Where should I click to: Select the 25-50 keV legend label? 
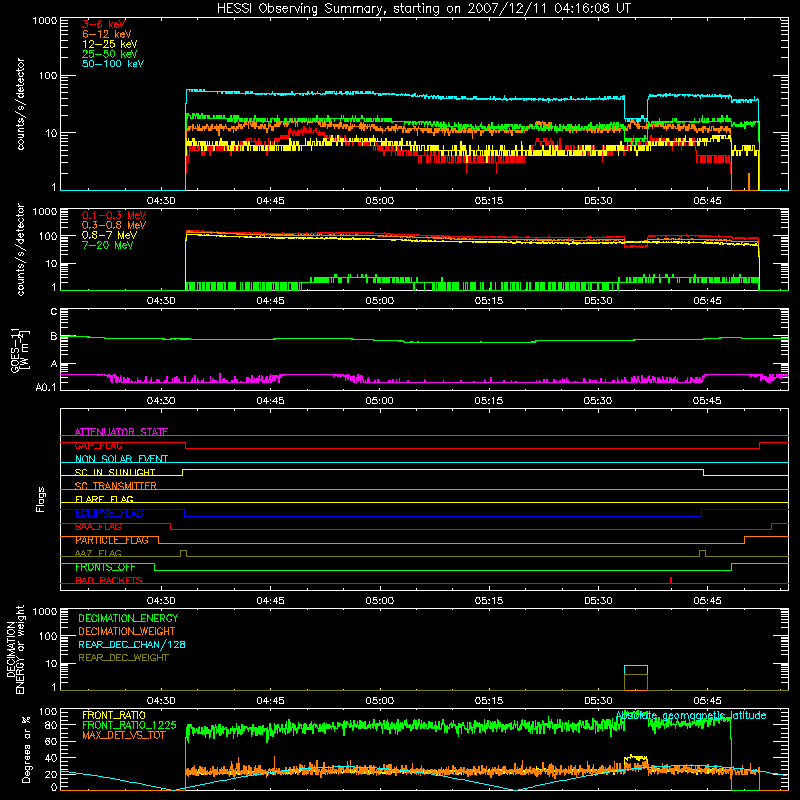(110, 54)
